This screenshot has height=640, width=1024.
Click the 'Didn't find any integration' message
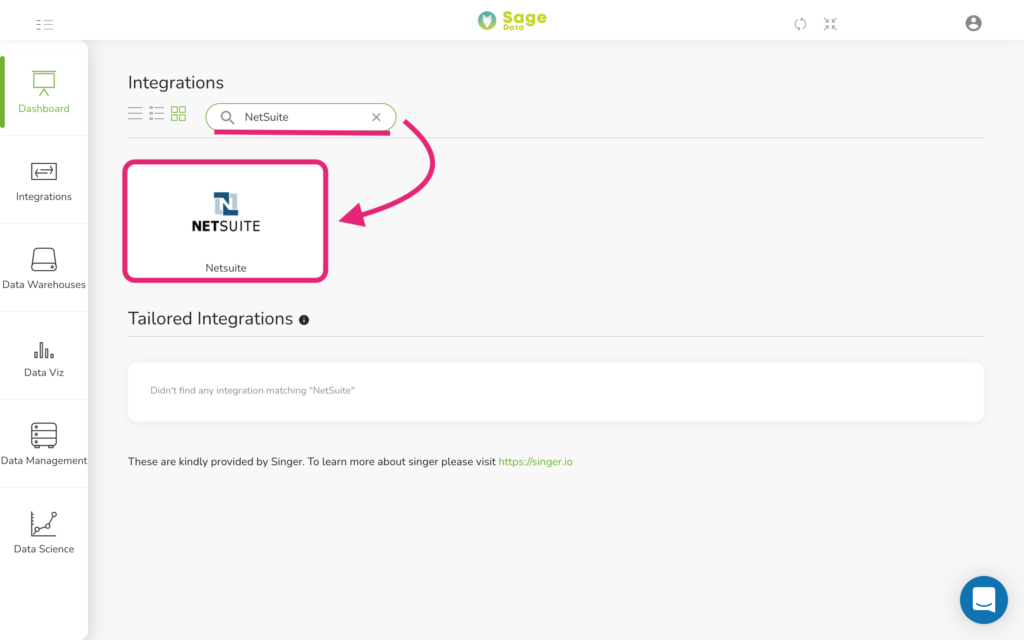pyautogui.click(x=252, y=391)
